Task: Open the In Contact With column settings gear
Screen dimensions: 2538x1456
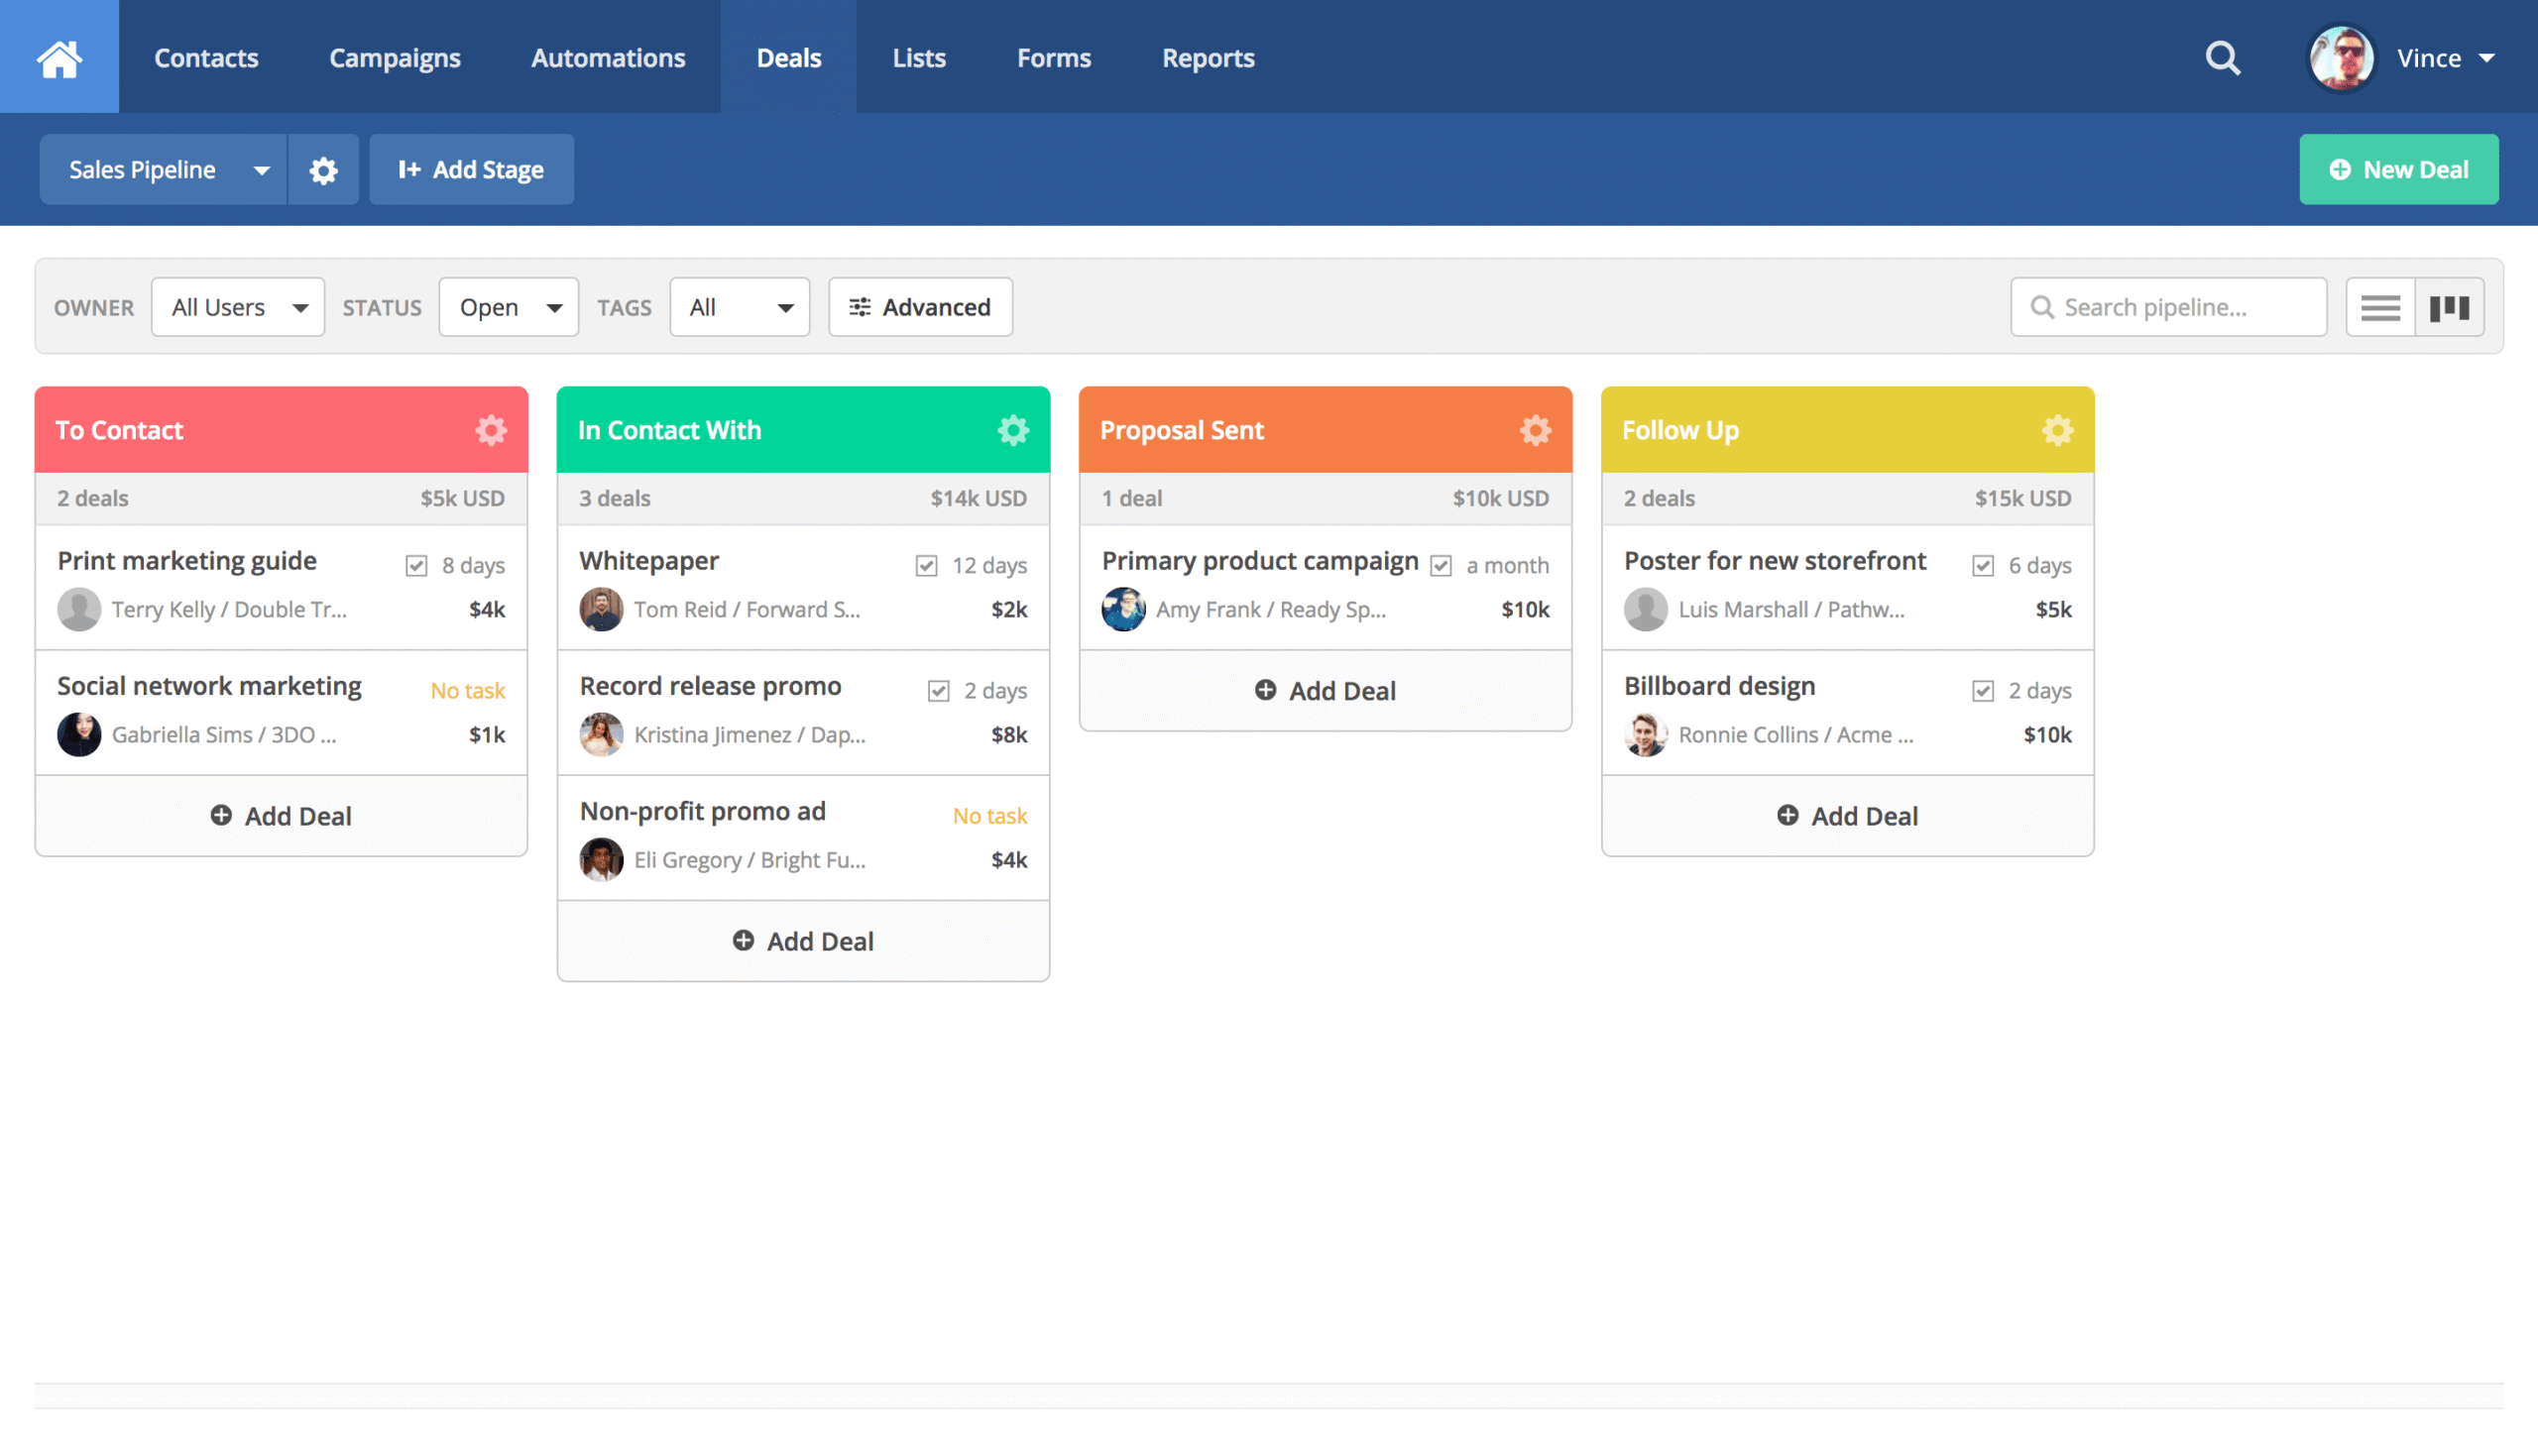Action: [1013, 429]
